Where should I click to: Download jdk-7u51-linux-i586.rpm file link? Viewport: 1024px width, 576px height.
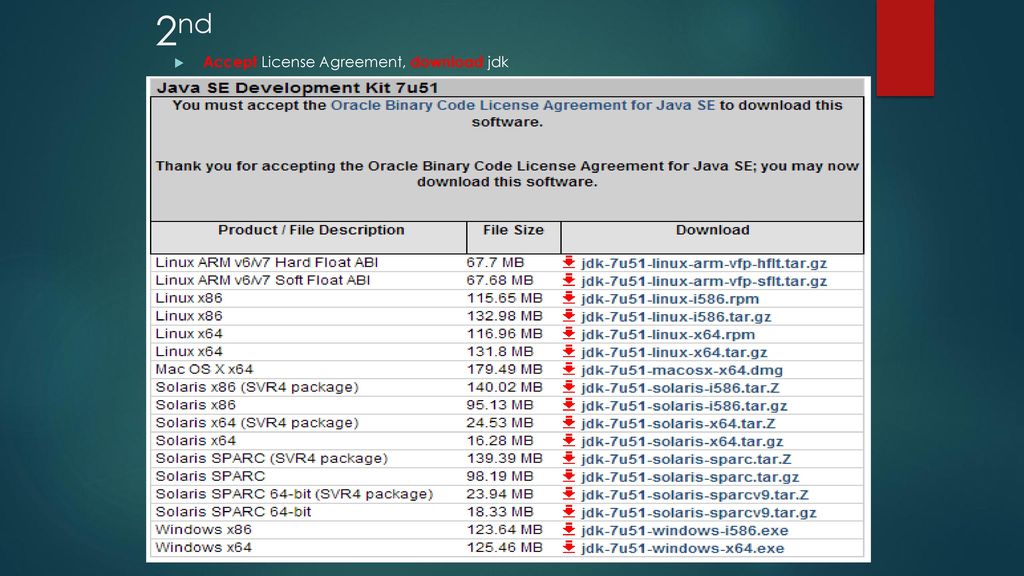670,299
